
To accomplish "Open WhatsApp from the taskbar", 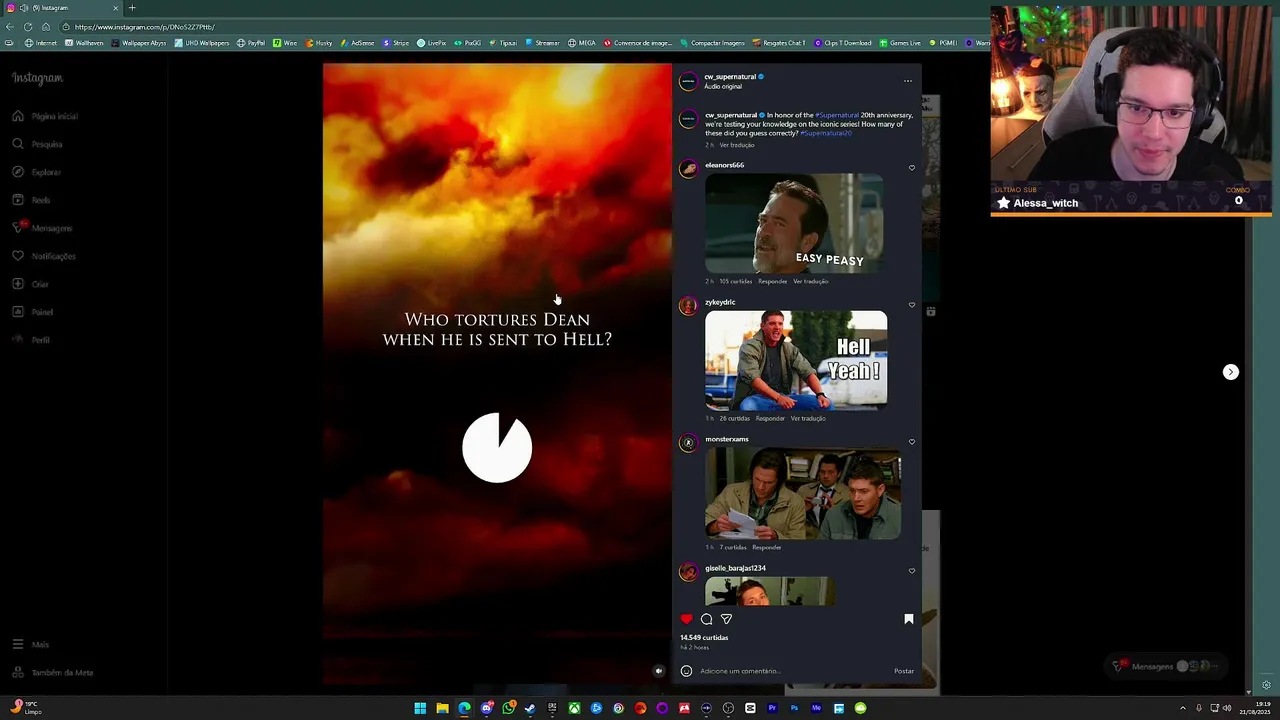I will click(508, 708).
